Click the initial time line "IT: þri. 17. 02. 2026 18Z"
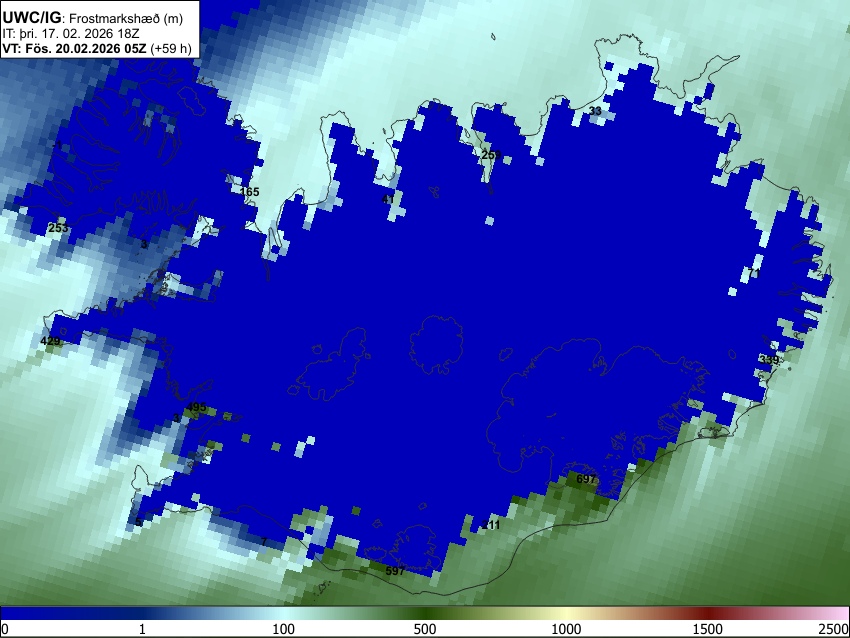Viewport: 850px width, 638px height. tap(70, 34)
